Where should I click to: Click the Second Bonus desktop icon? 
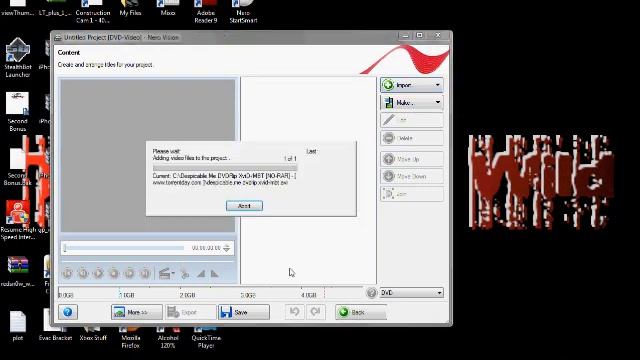tap(18, 112)
